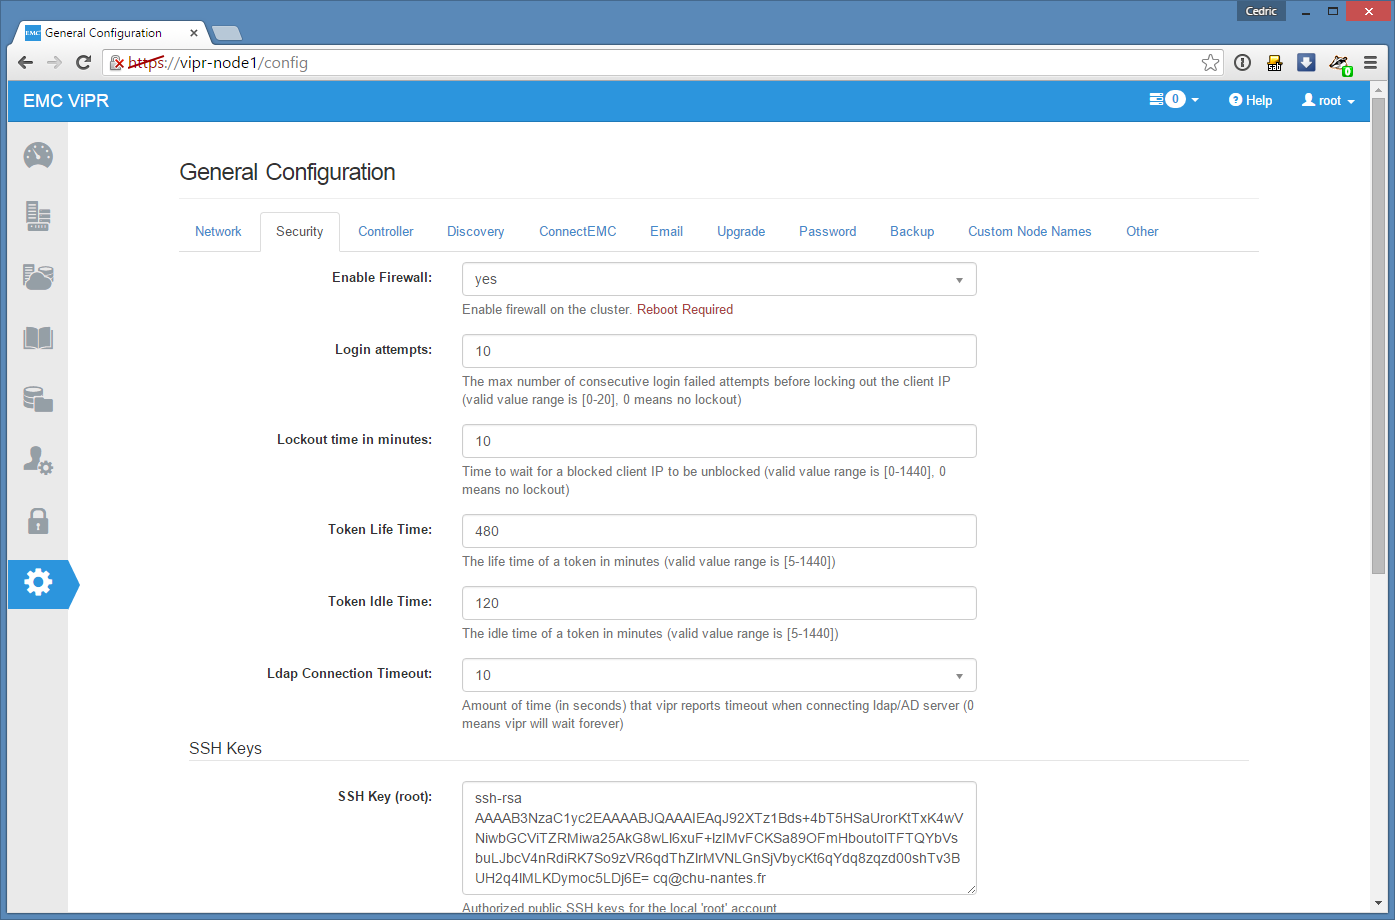Image resolution: width=1395 pixels, height=920 pixels.
Task: Reload the page with the refresh icon
Action: 84,62
